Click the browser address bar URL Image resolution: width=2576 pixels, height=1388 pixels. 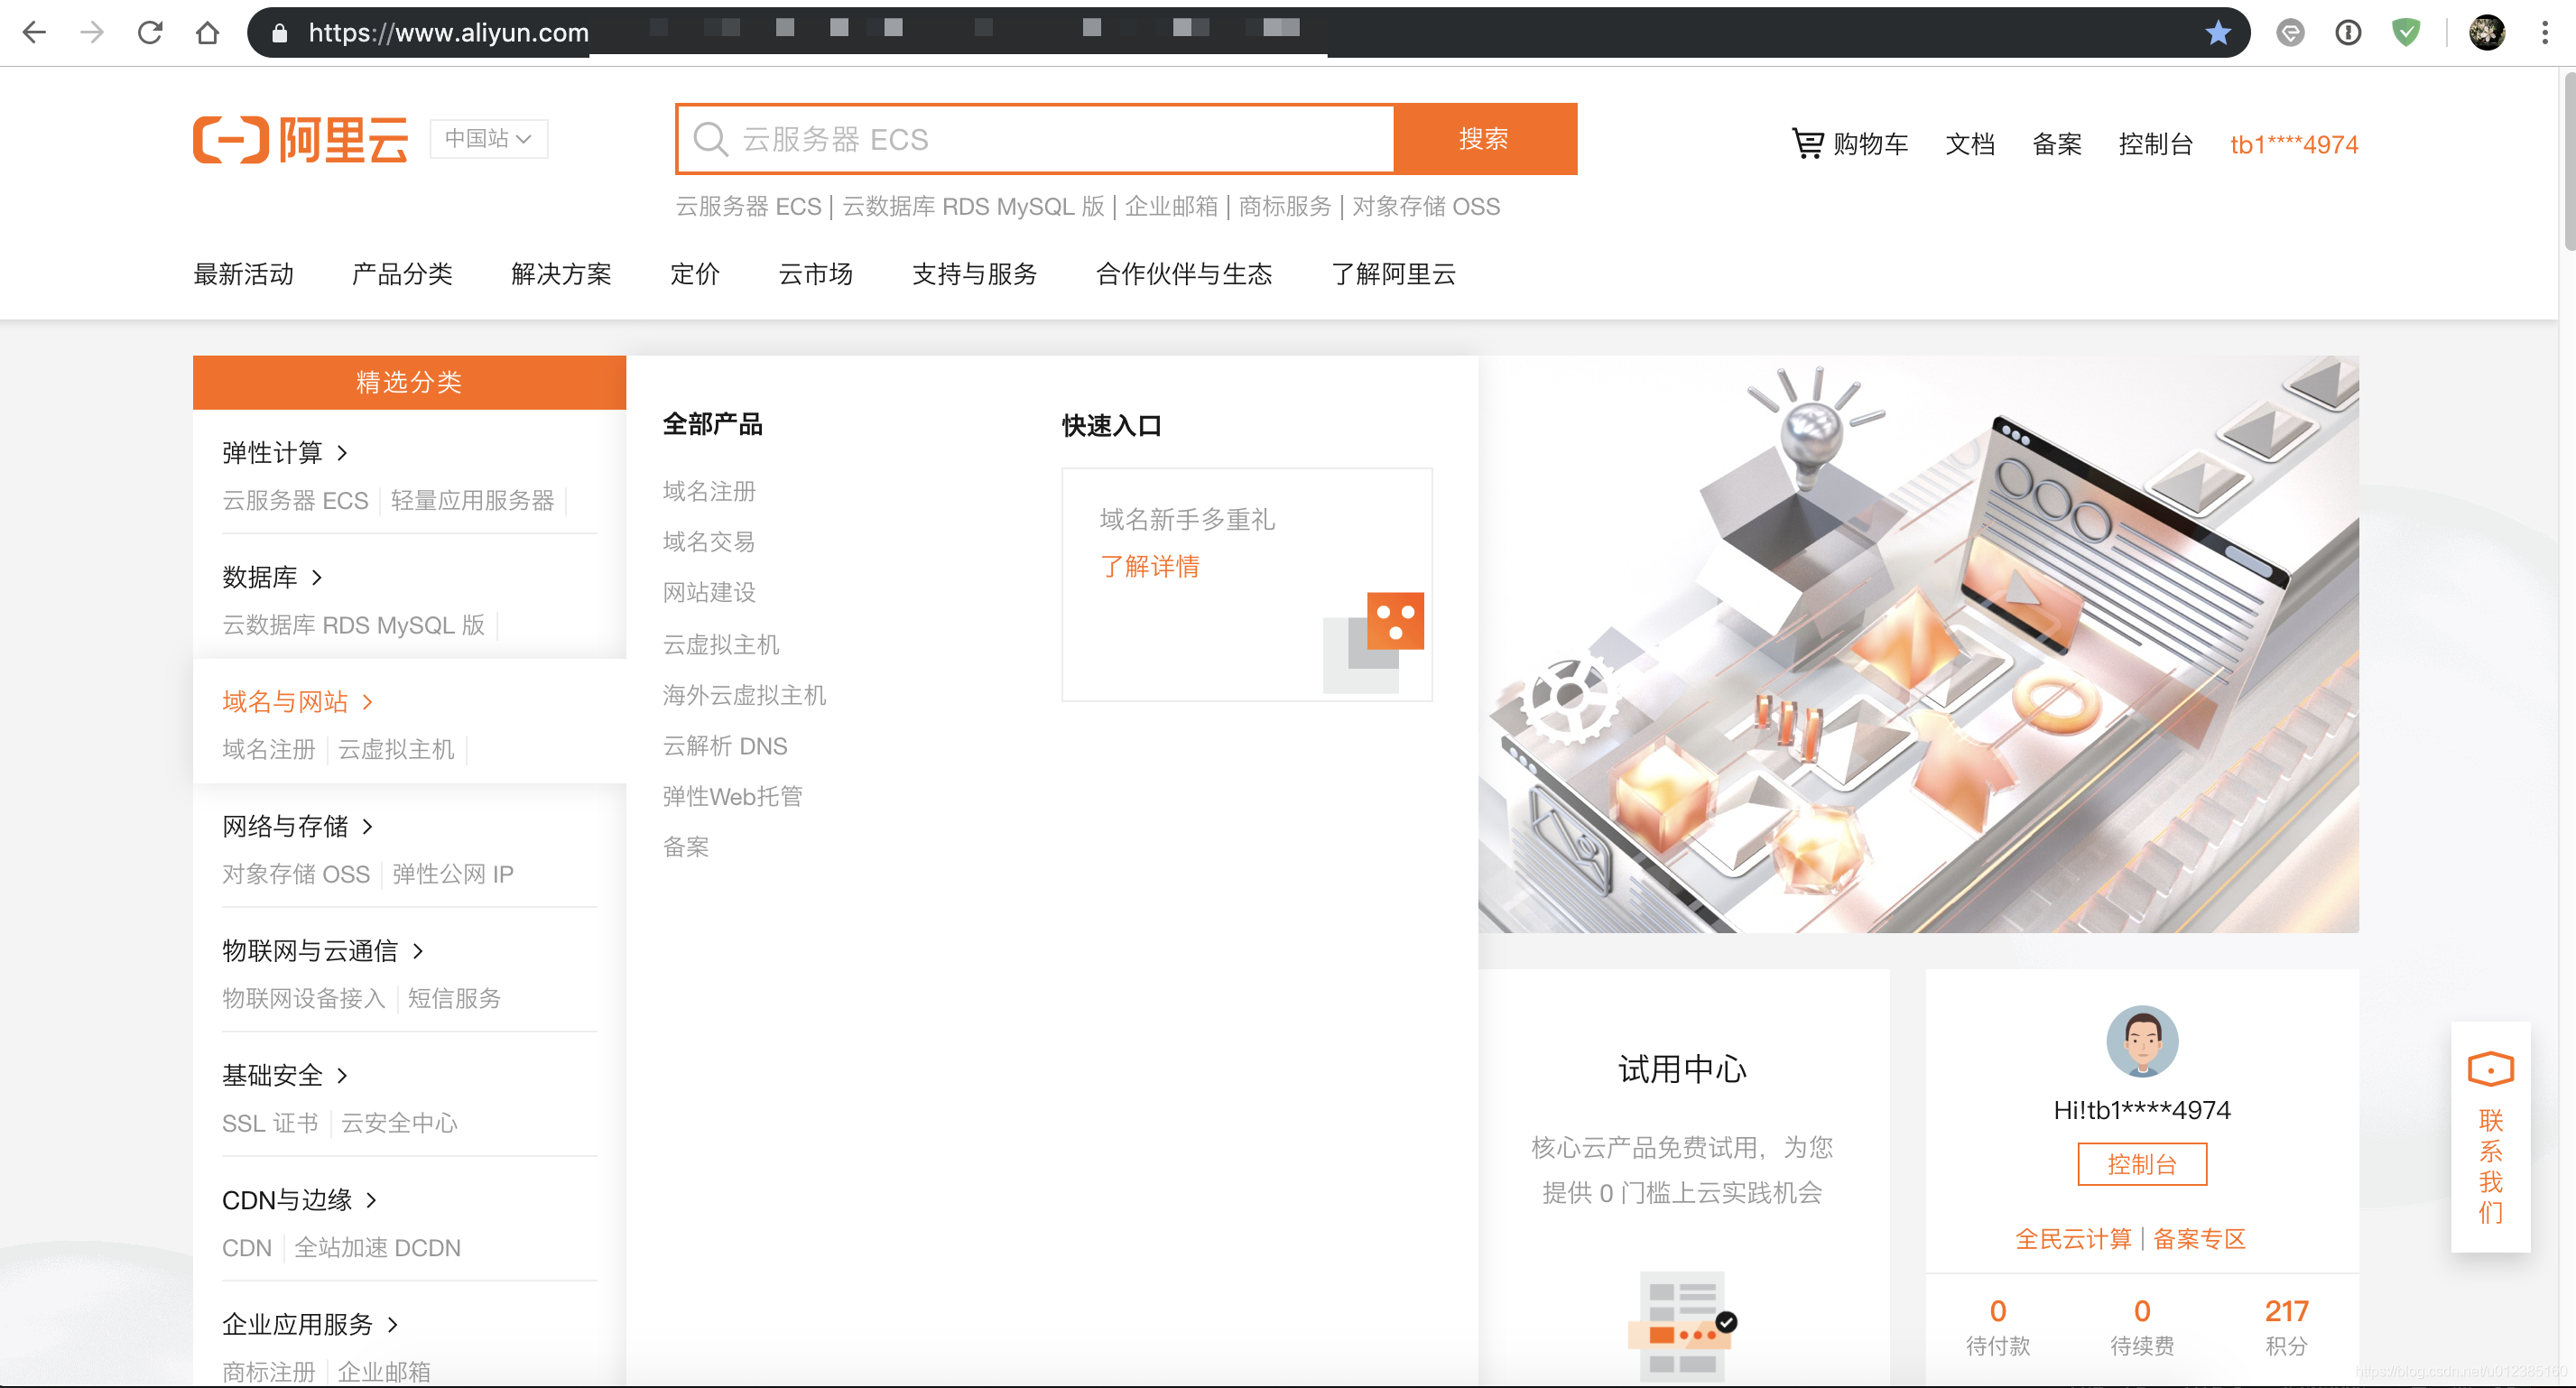pyautogui.click(x=448, y=32)
